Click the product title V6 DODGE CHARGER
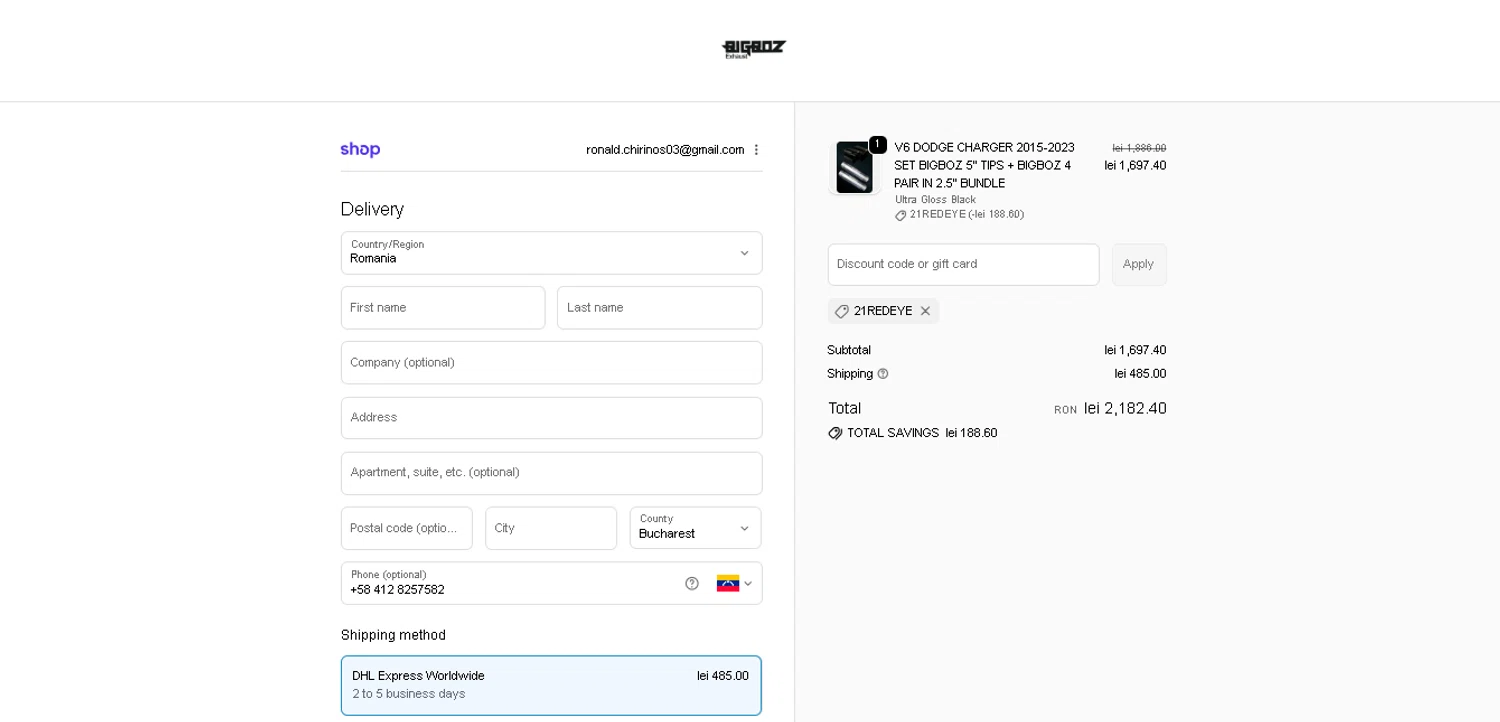The width and height of the screenshot is (1500, 722). coord(984,166)
